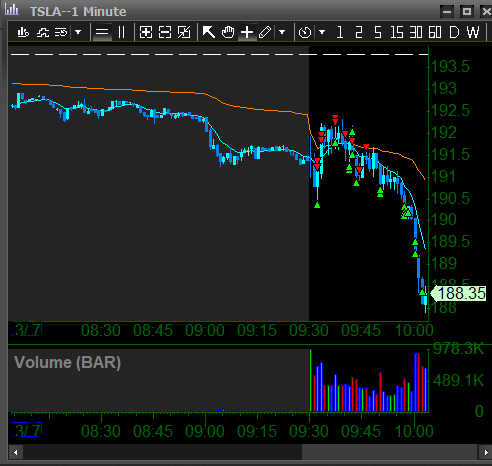This screenshot has height=466, width=492.
Task: Click the 192 price axis label
Action: coord(444,132)
